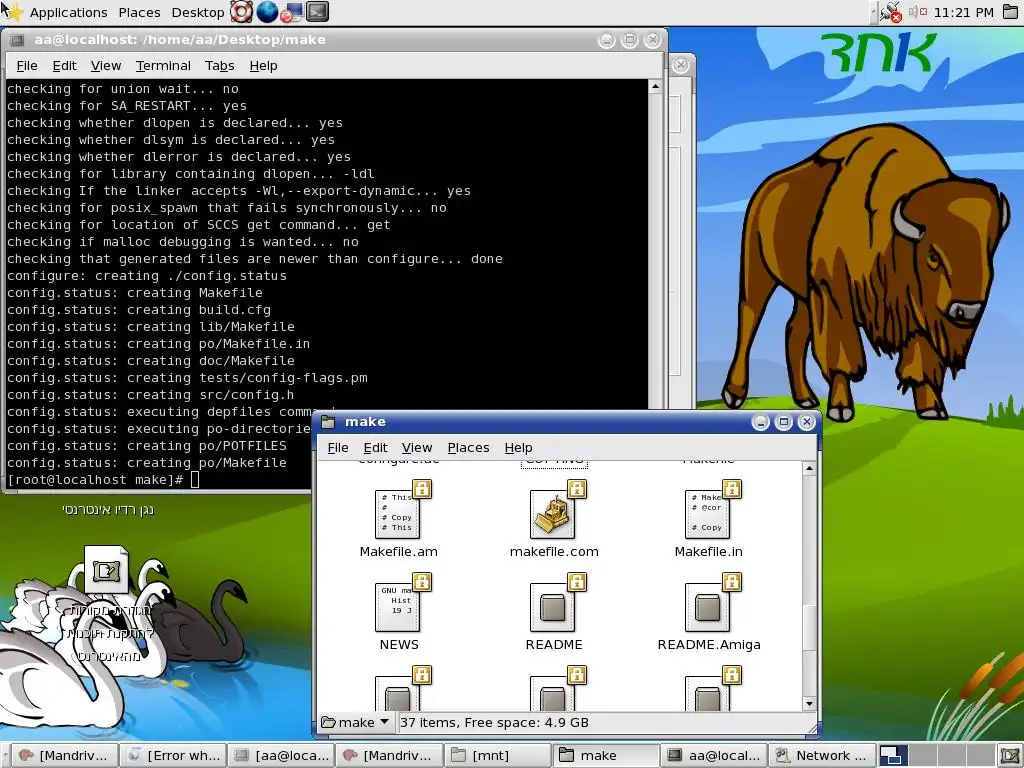Click the disconnected network status tray icon
The width and height of the screenshot is (1024, 768).
890,12
